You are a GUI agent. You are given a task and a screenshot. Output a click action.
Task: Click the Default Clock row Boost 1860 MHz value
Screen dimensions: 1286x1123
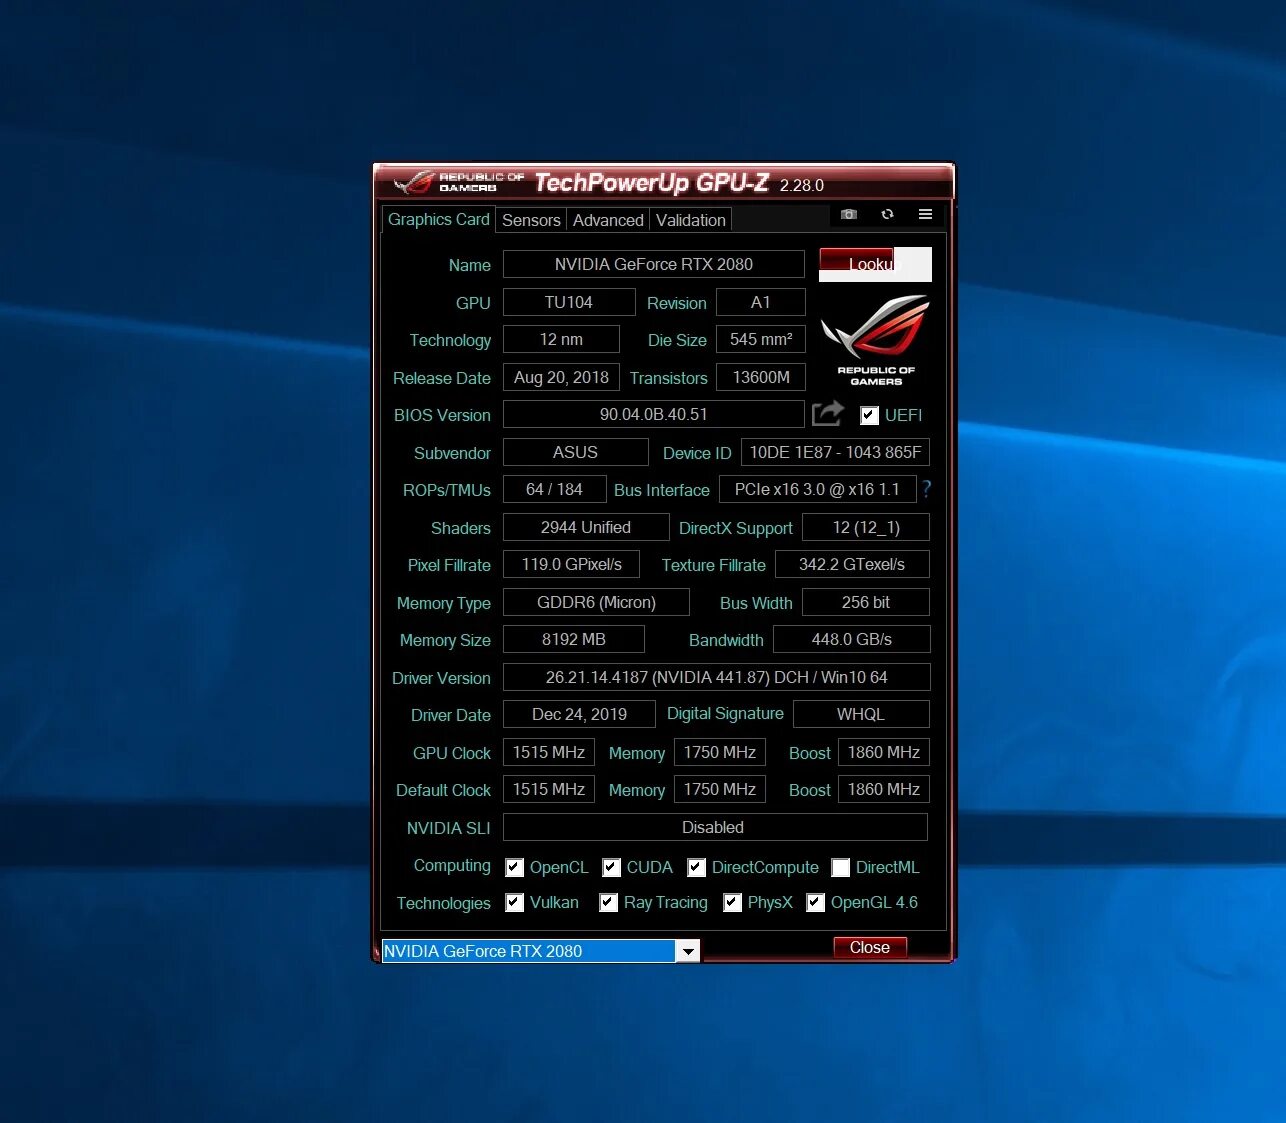point(884,789)
